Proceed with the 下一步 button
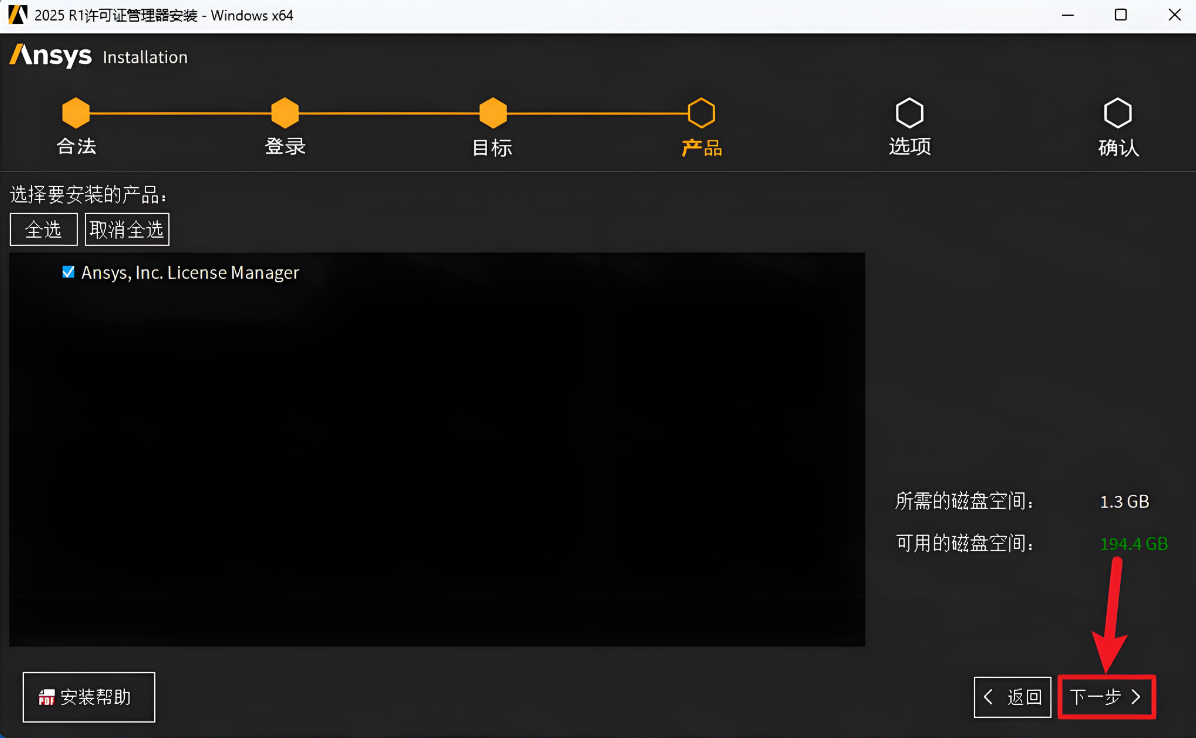Screen dimensions: 1196x738 1107,697
